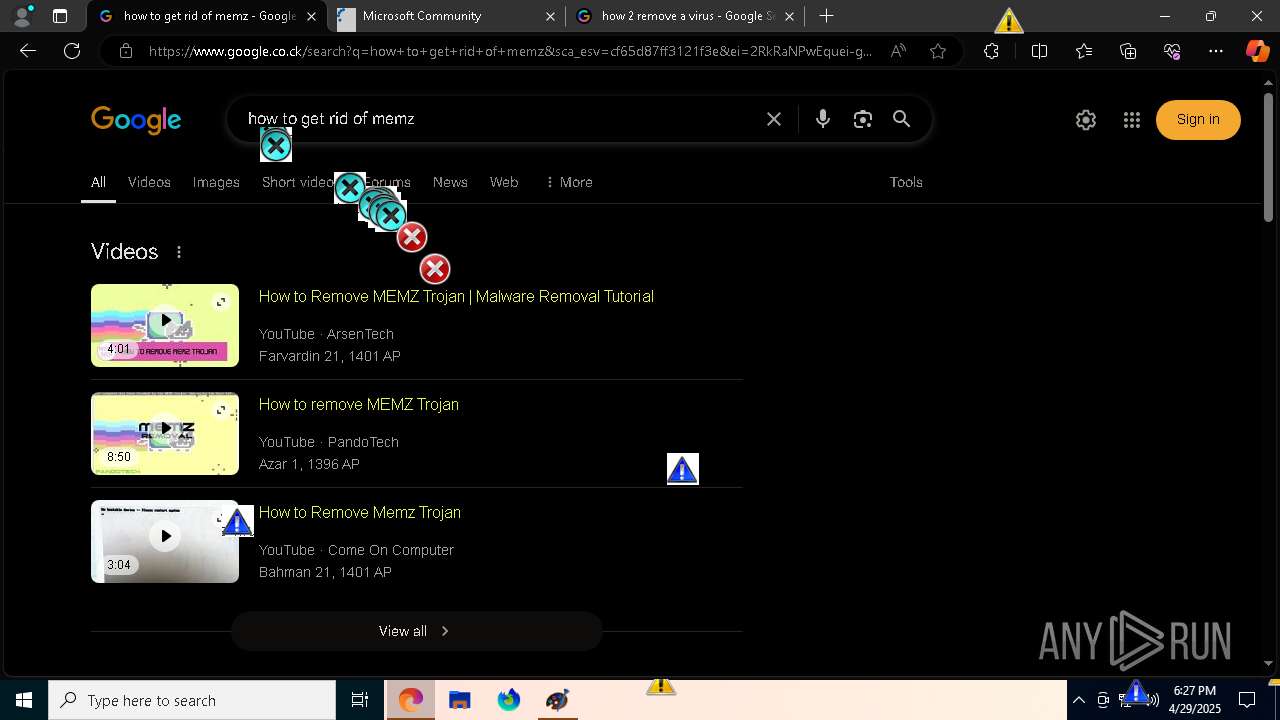
Task: Expand the More search filters
Action: coord(569,182)
